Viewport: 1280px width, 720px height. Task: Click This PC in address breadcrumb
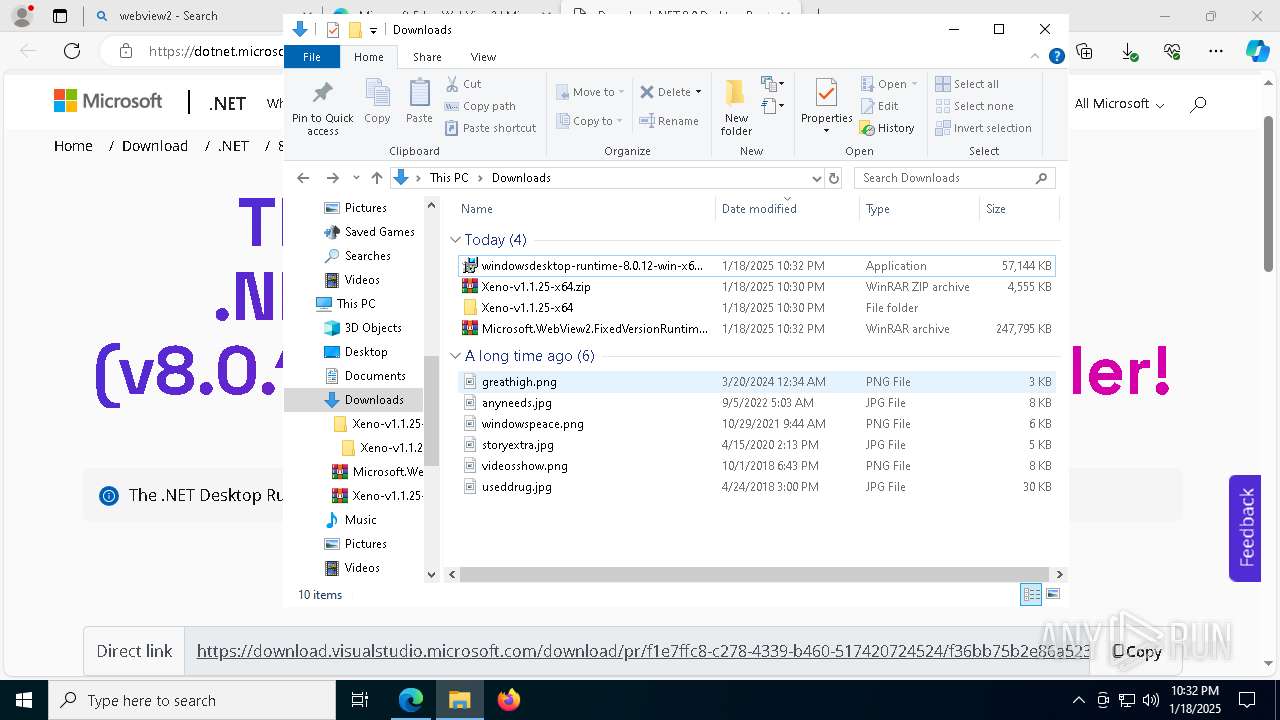pyautogui.click(x=448, y=178)
